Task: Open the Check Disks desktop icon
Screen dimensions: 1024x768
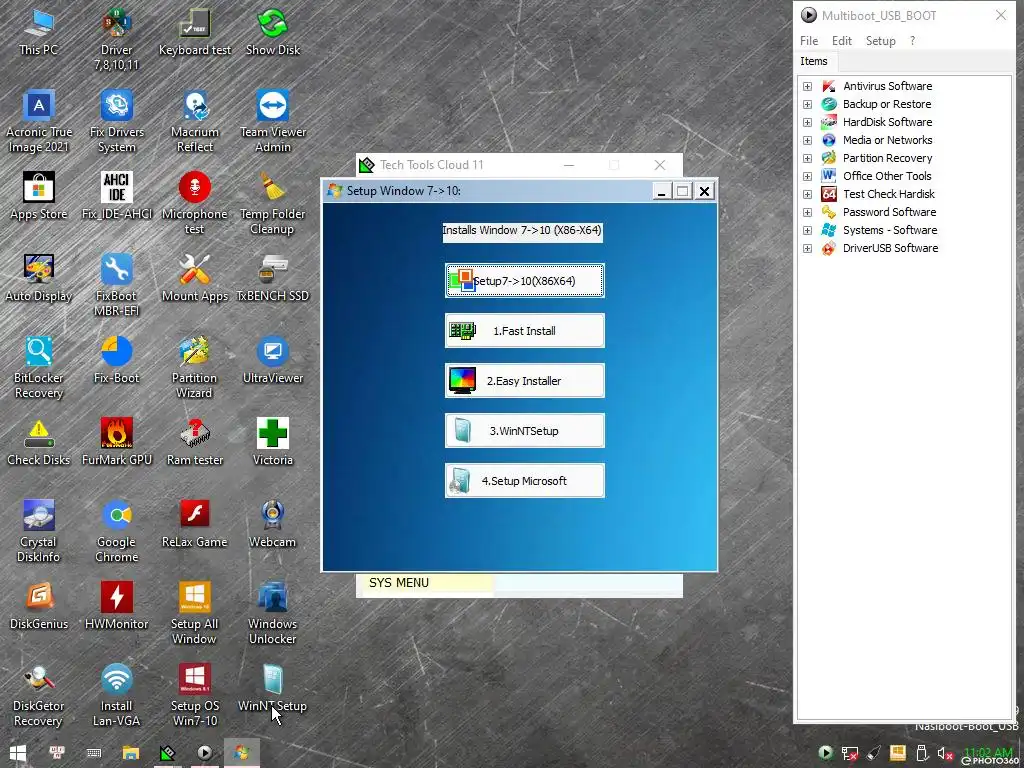Action: [39, 442]
